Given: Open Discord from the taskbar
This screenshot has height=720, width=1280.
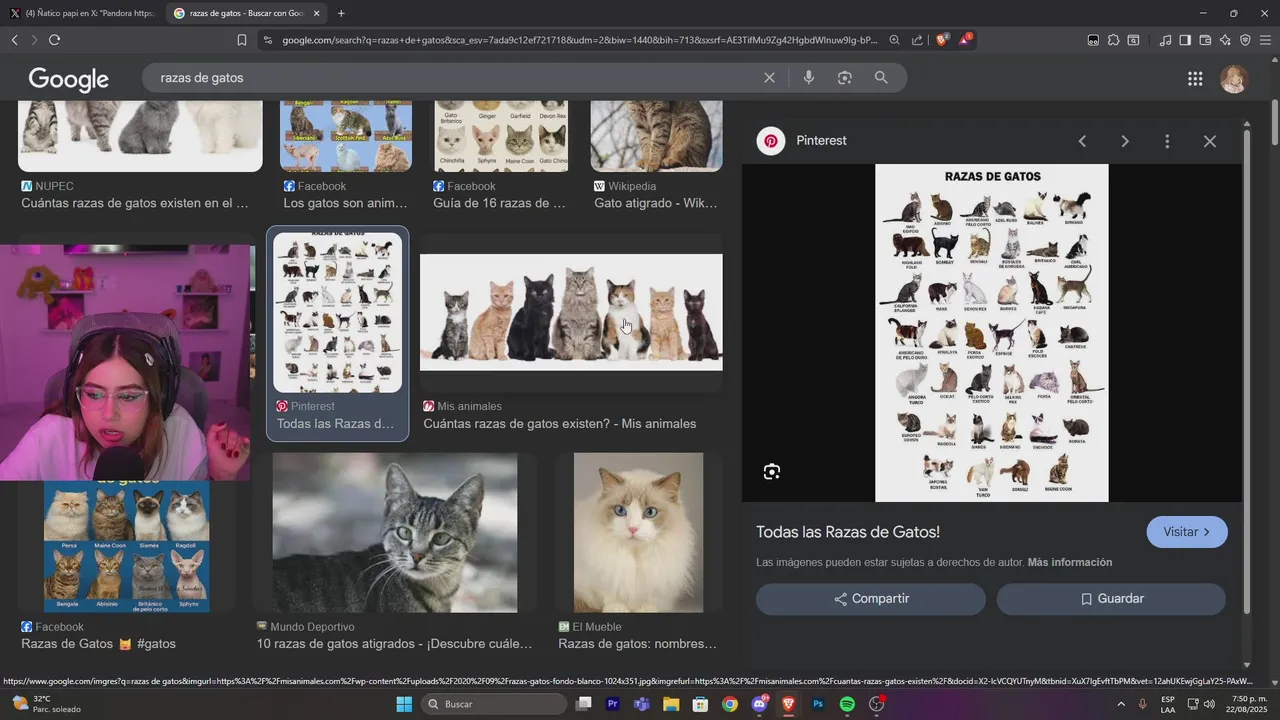Looking at the screenshot, I should pyautogui.click(x=759, y=704).
